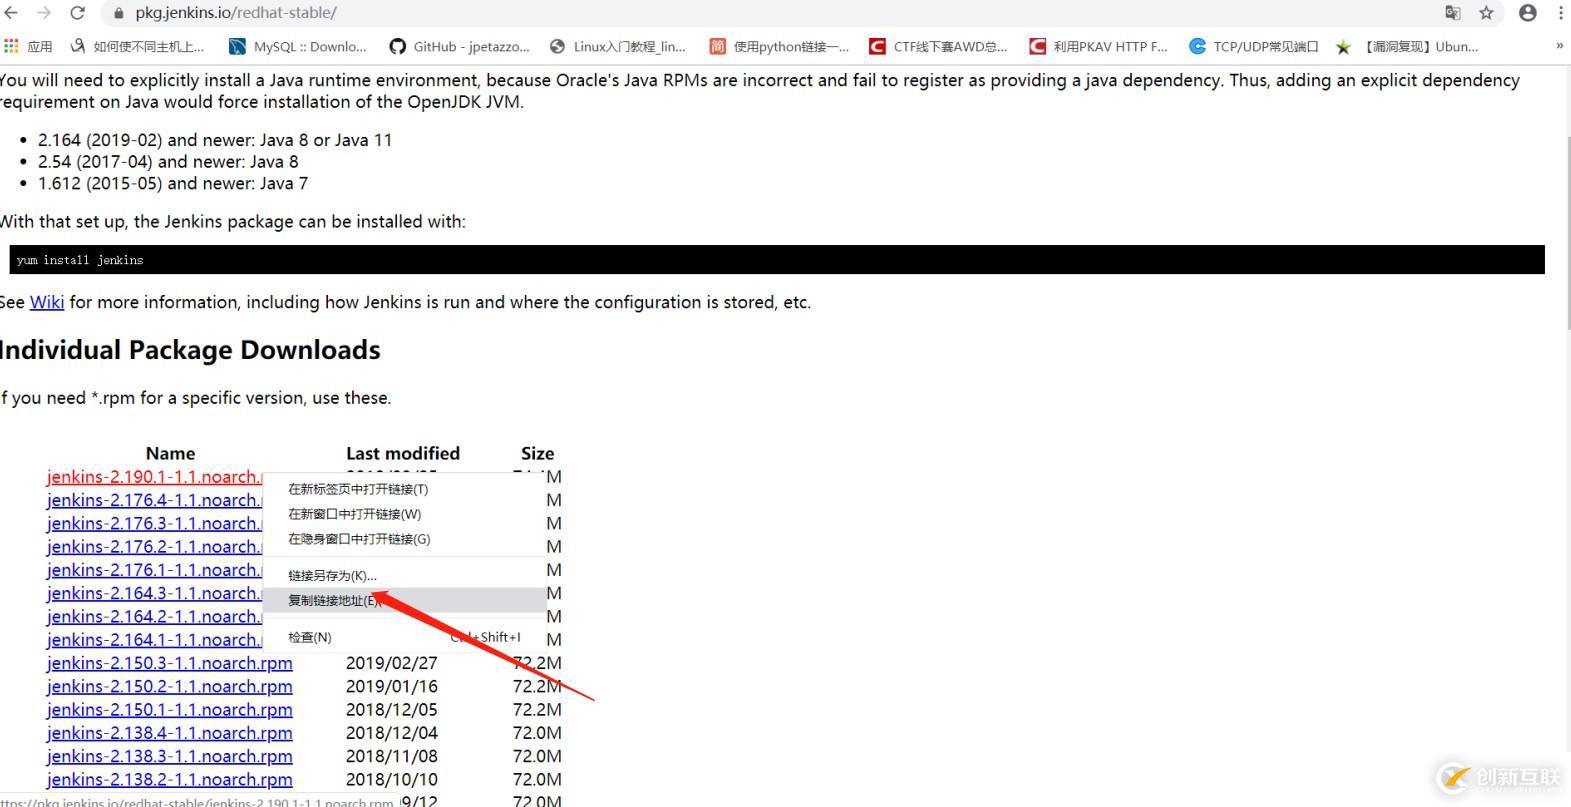Reload the Jenkins package page
Viewport: 1571px width, 807px height.
pyautogui.click(x=78, y=13)
